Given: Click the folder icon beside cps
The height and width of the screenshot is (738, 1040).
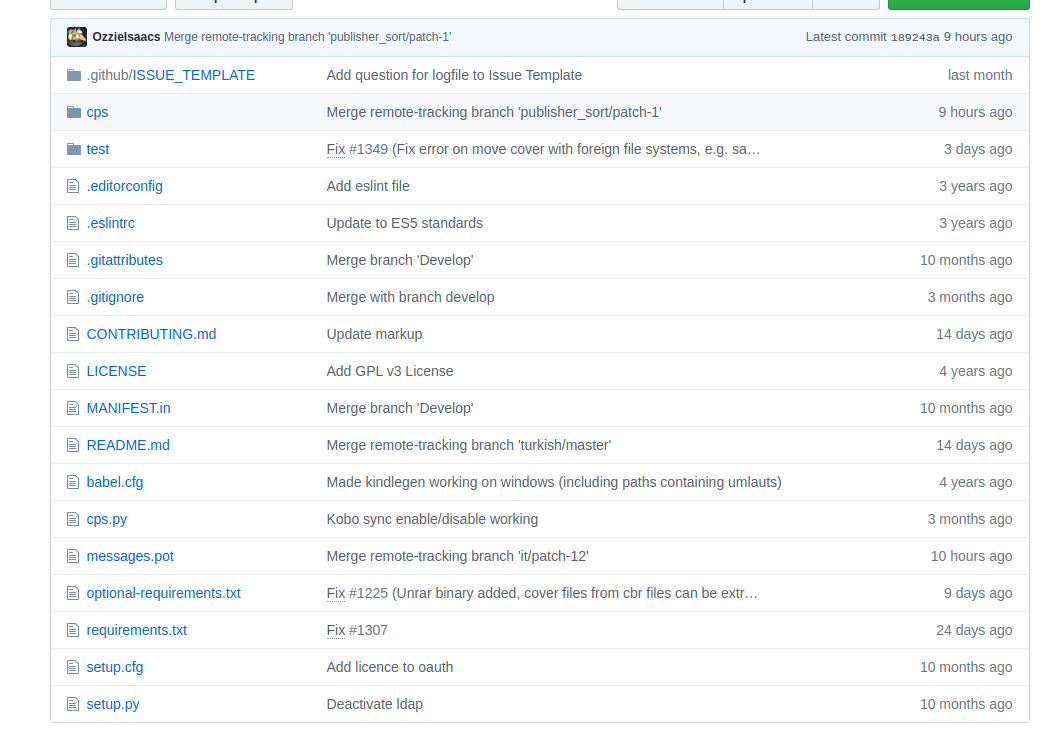Looking at the screenshot, I should [x=73, y=112].
